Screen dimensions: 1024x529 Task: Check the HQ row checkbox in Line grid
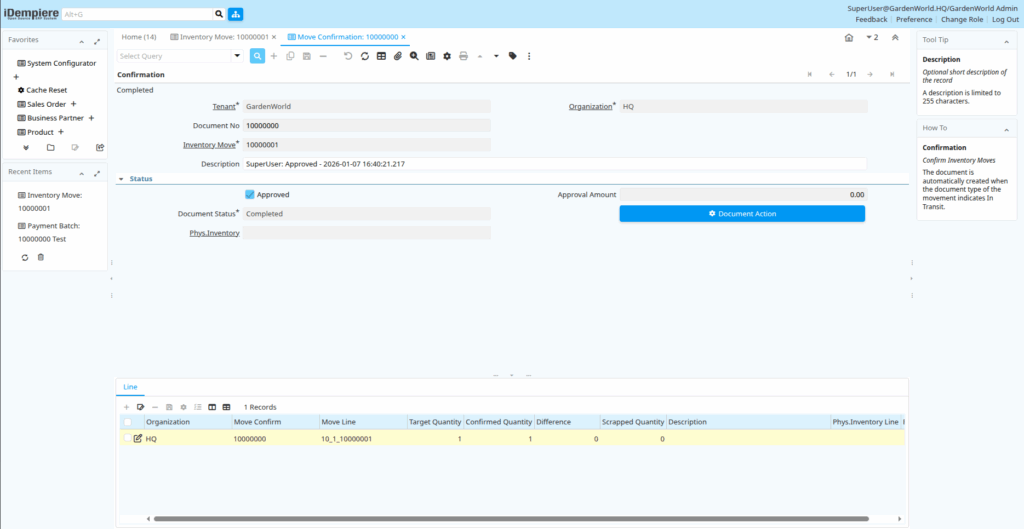(128, 439)
